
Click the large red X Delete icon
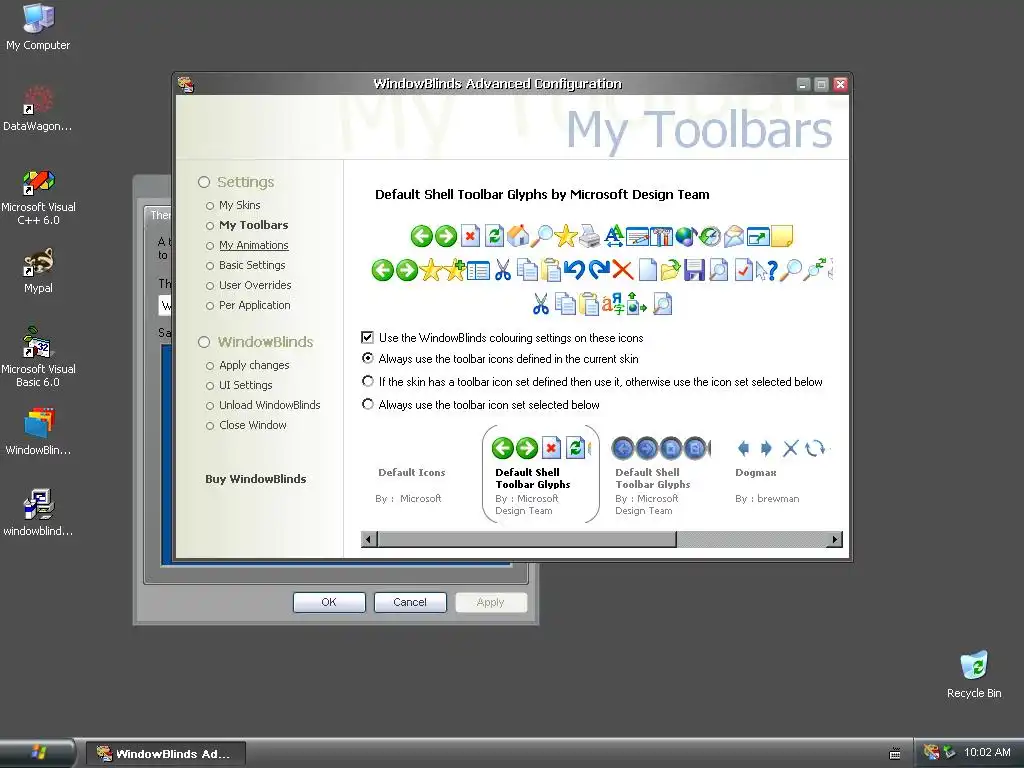622,270
